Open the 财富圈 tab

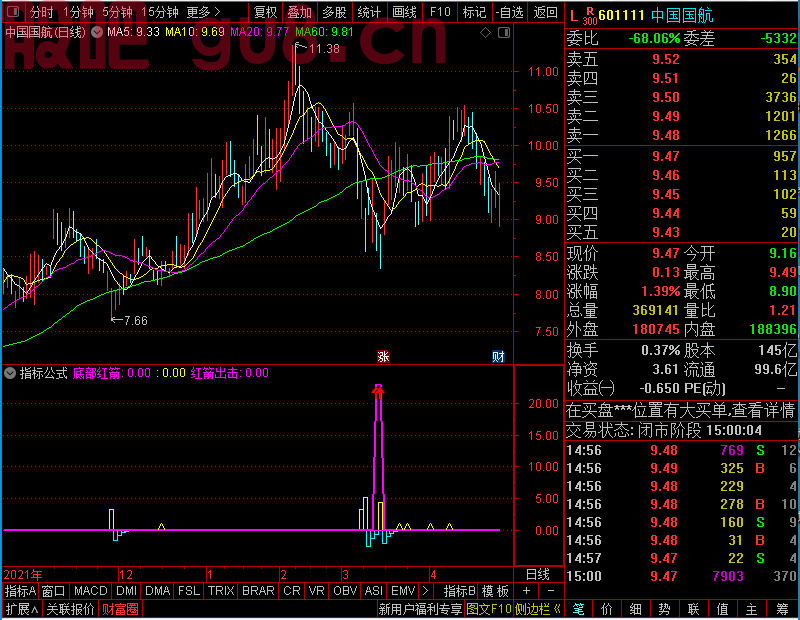coord(120,609)
